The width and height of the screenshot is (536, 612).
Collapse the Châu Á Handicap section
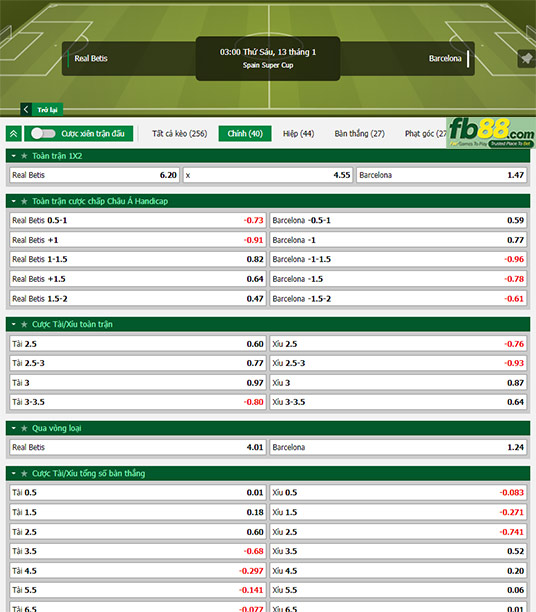click(14, 201)
